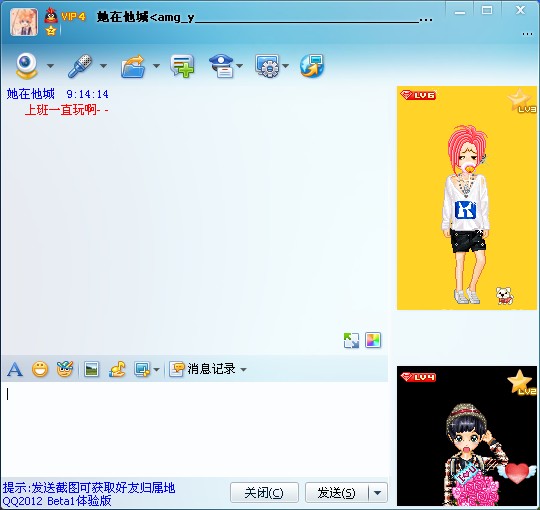
Task: Open the report or security police icon
Action: pyautogui.click(x=221, y=65)
